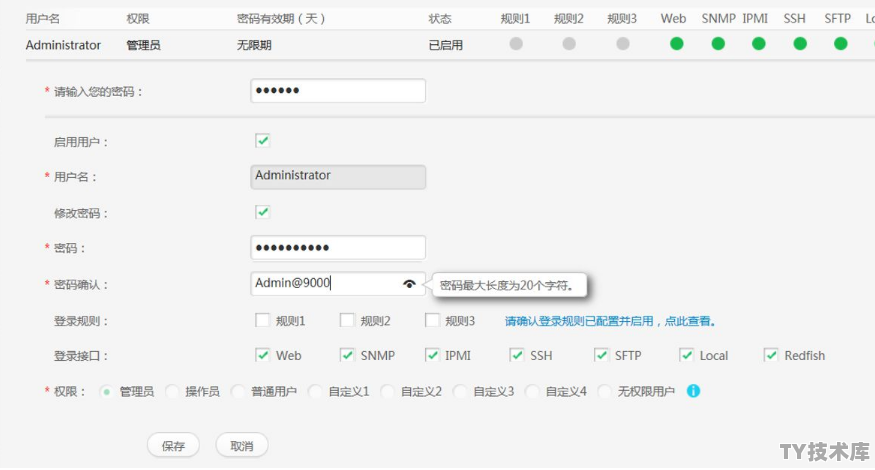
Task: Click the 用户名 column header
Action: tap(42, 18)
